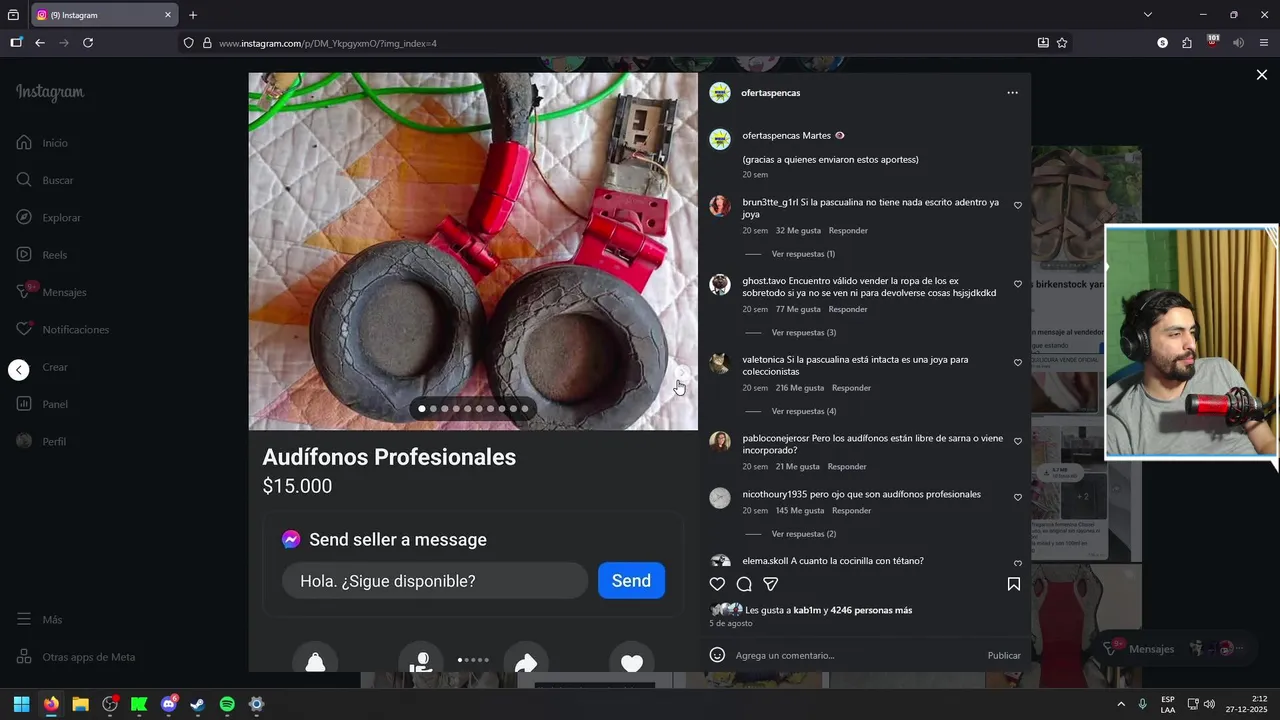This screenshot has height=720, width=1280.
Task: Open 216 Me gusta on valetonica comment
Action: pyautogui.click(x=800, y=388)
